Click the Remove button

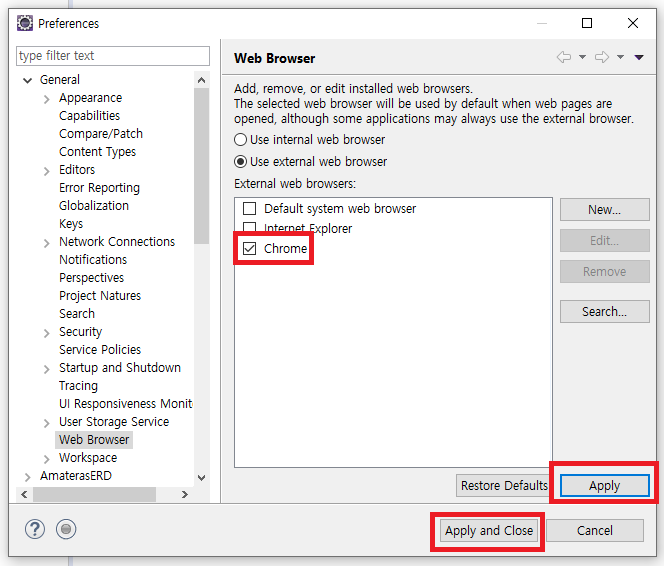pyautogui.click(x=604, y=271)
